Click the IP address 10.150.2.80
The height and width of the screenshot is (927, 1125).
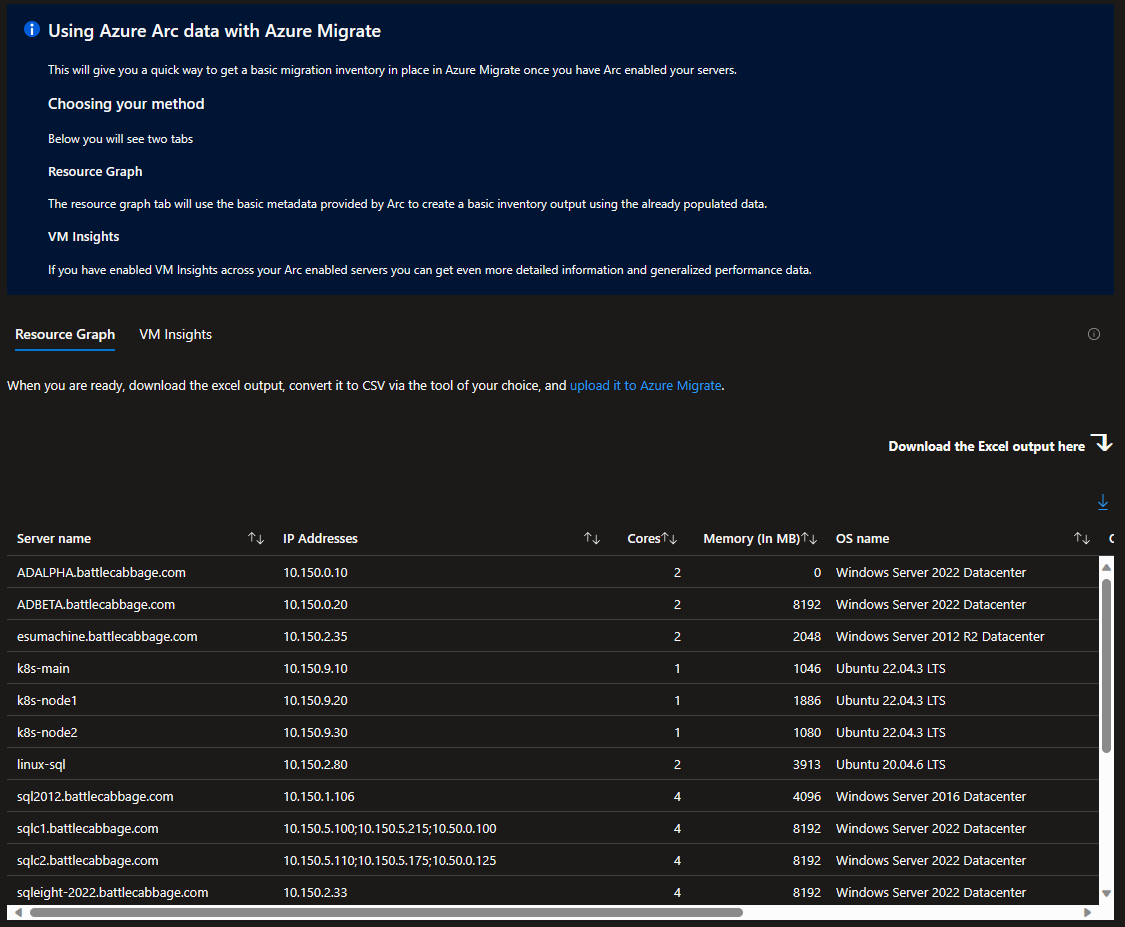(x=315, y=764)
